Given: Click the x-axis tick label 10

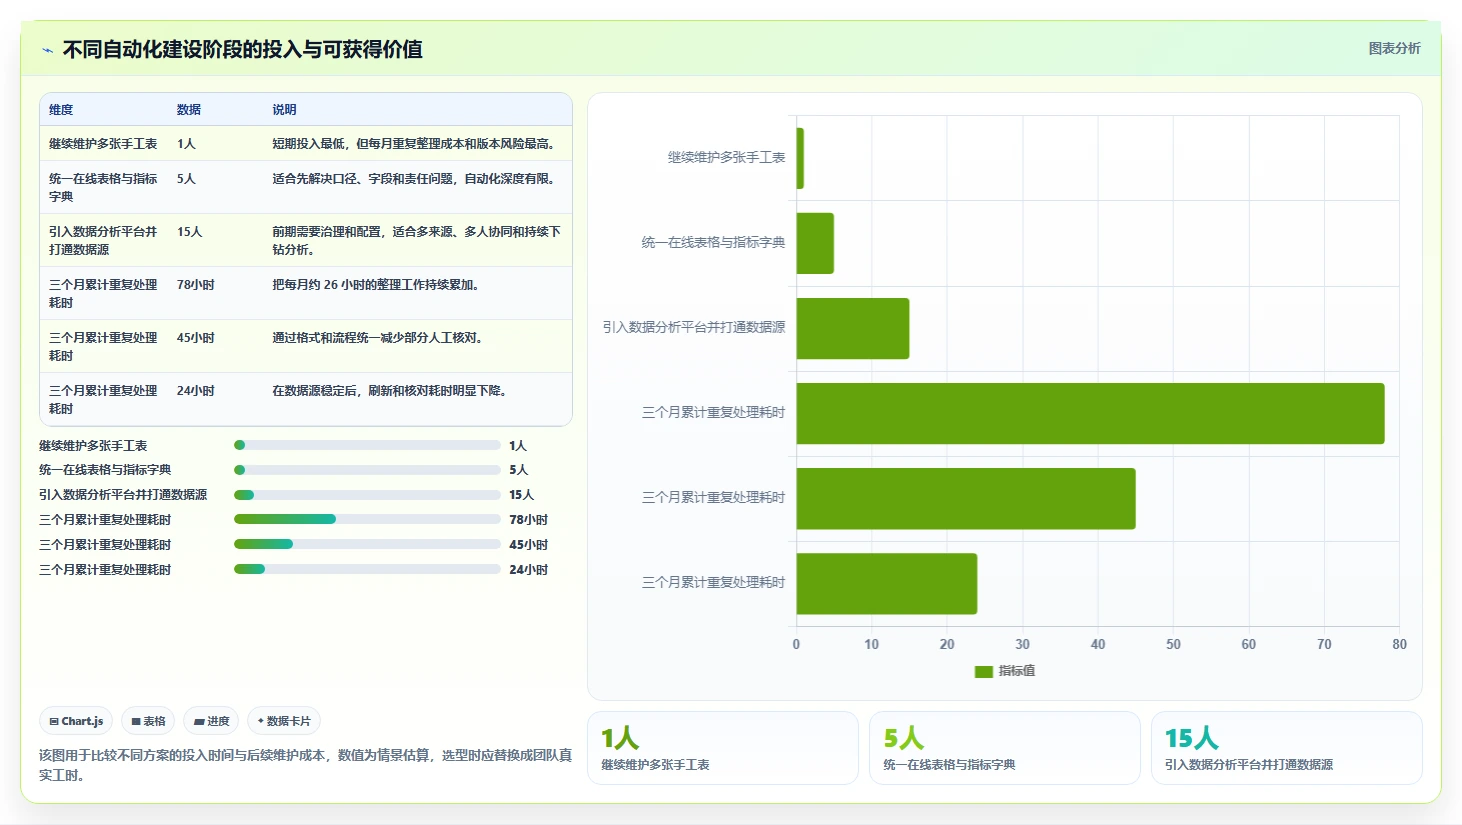Looking at the screenshot, I should 872,644.
